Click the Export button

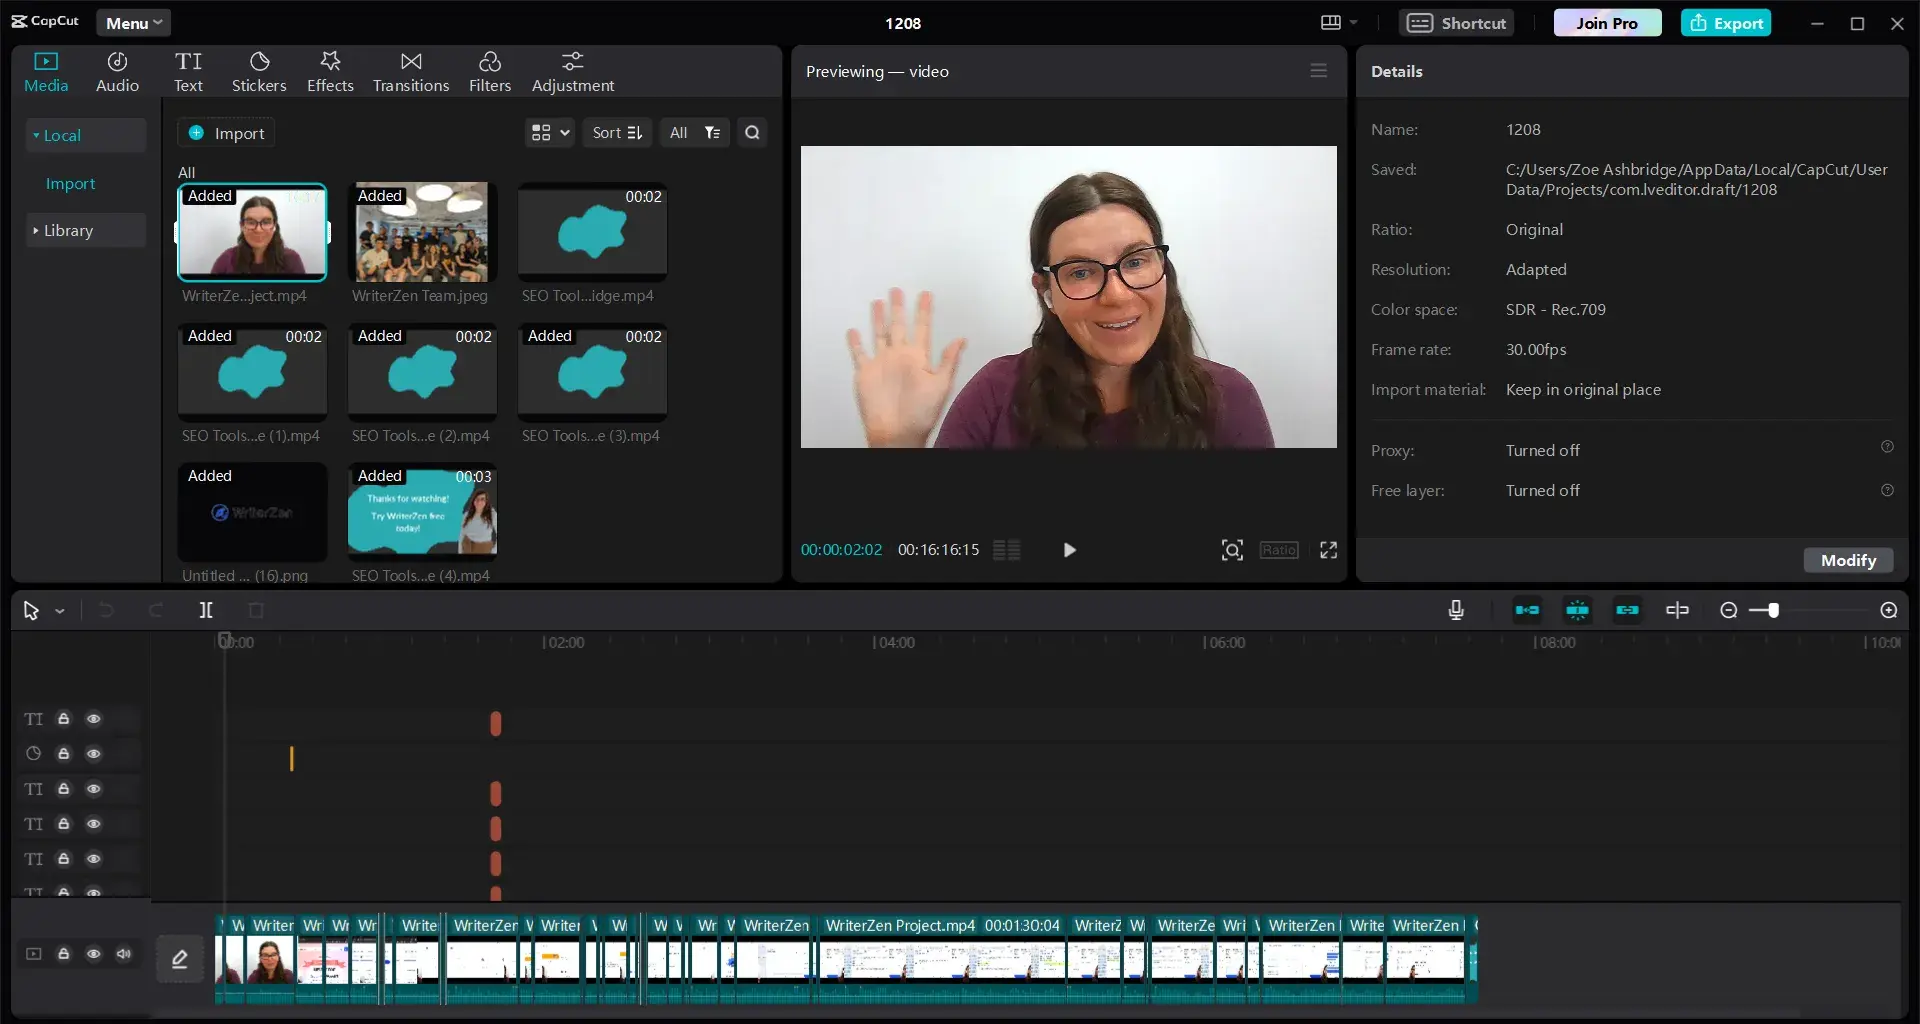pyautogui.click(x=1726, y=23)
